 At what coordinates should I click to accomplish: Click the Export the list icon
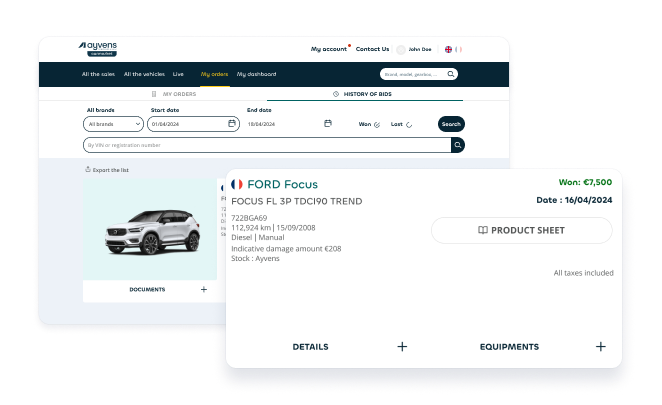pyautogui.click(x=88, y=169)
